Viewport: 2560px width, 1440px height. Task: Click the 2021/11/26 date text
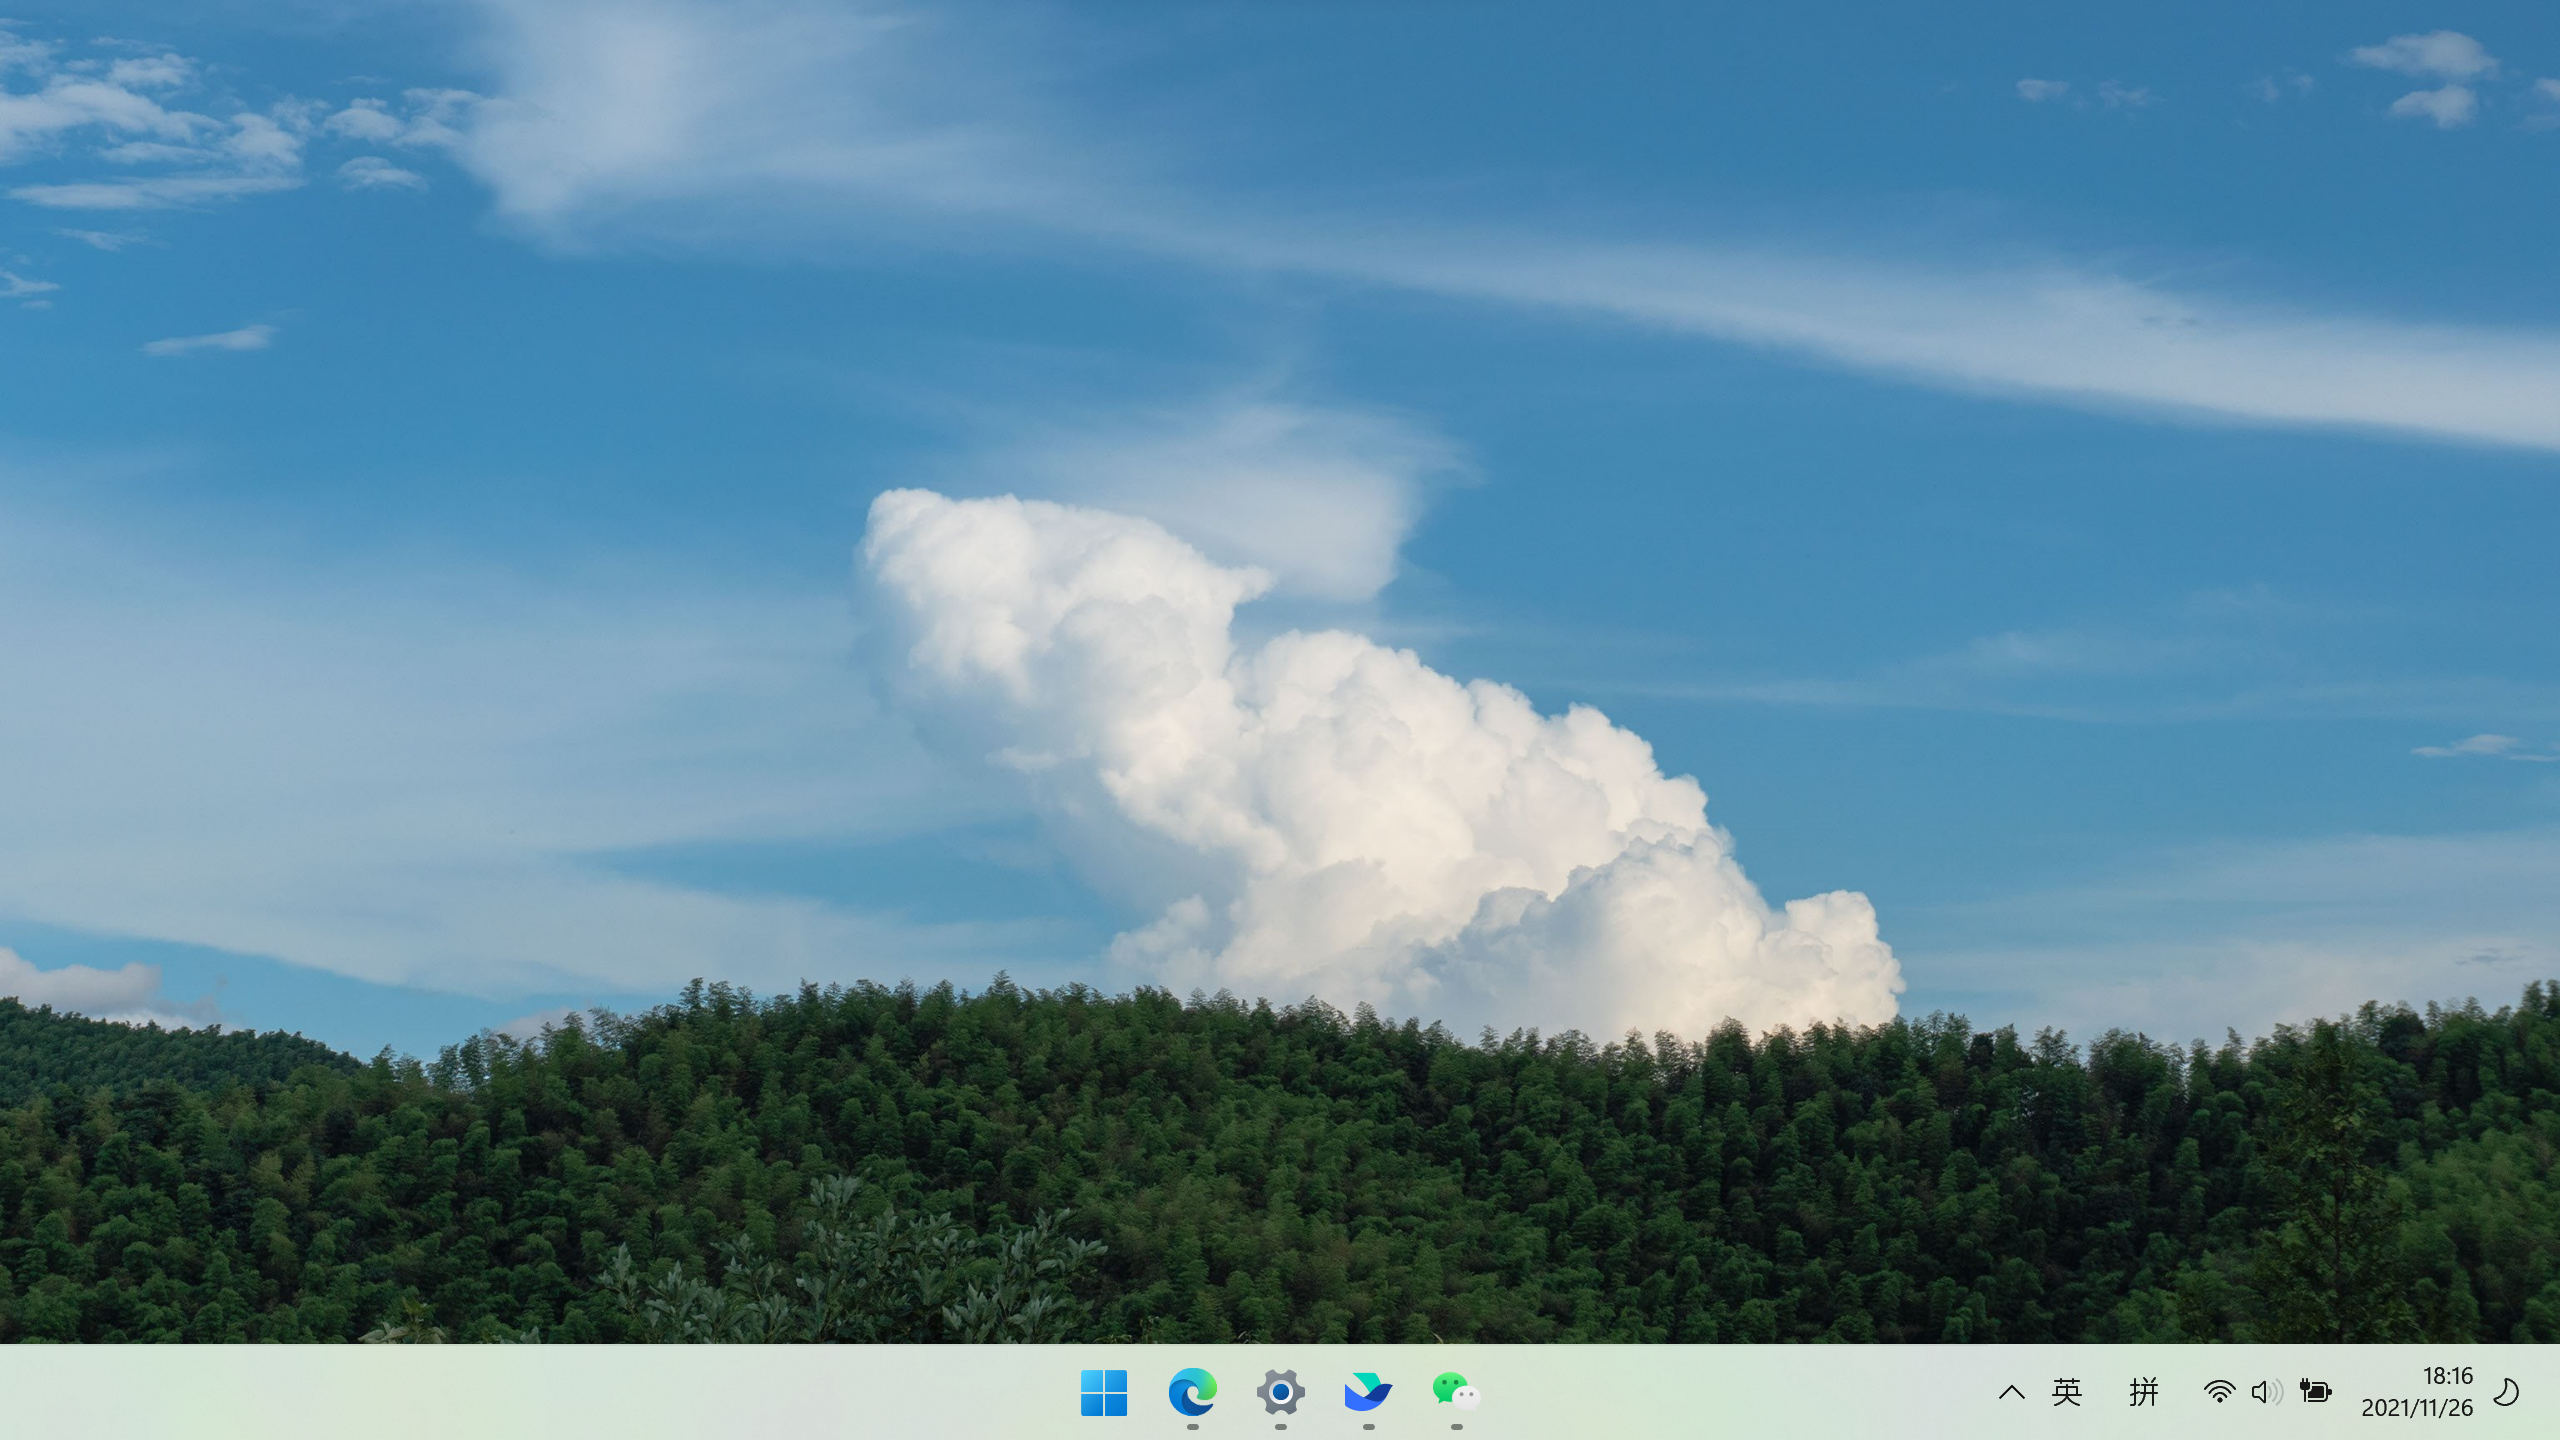click(x=2417, y=1408)
